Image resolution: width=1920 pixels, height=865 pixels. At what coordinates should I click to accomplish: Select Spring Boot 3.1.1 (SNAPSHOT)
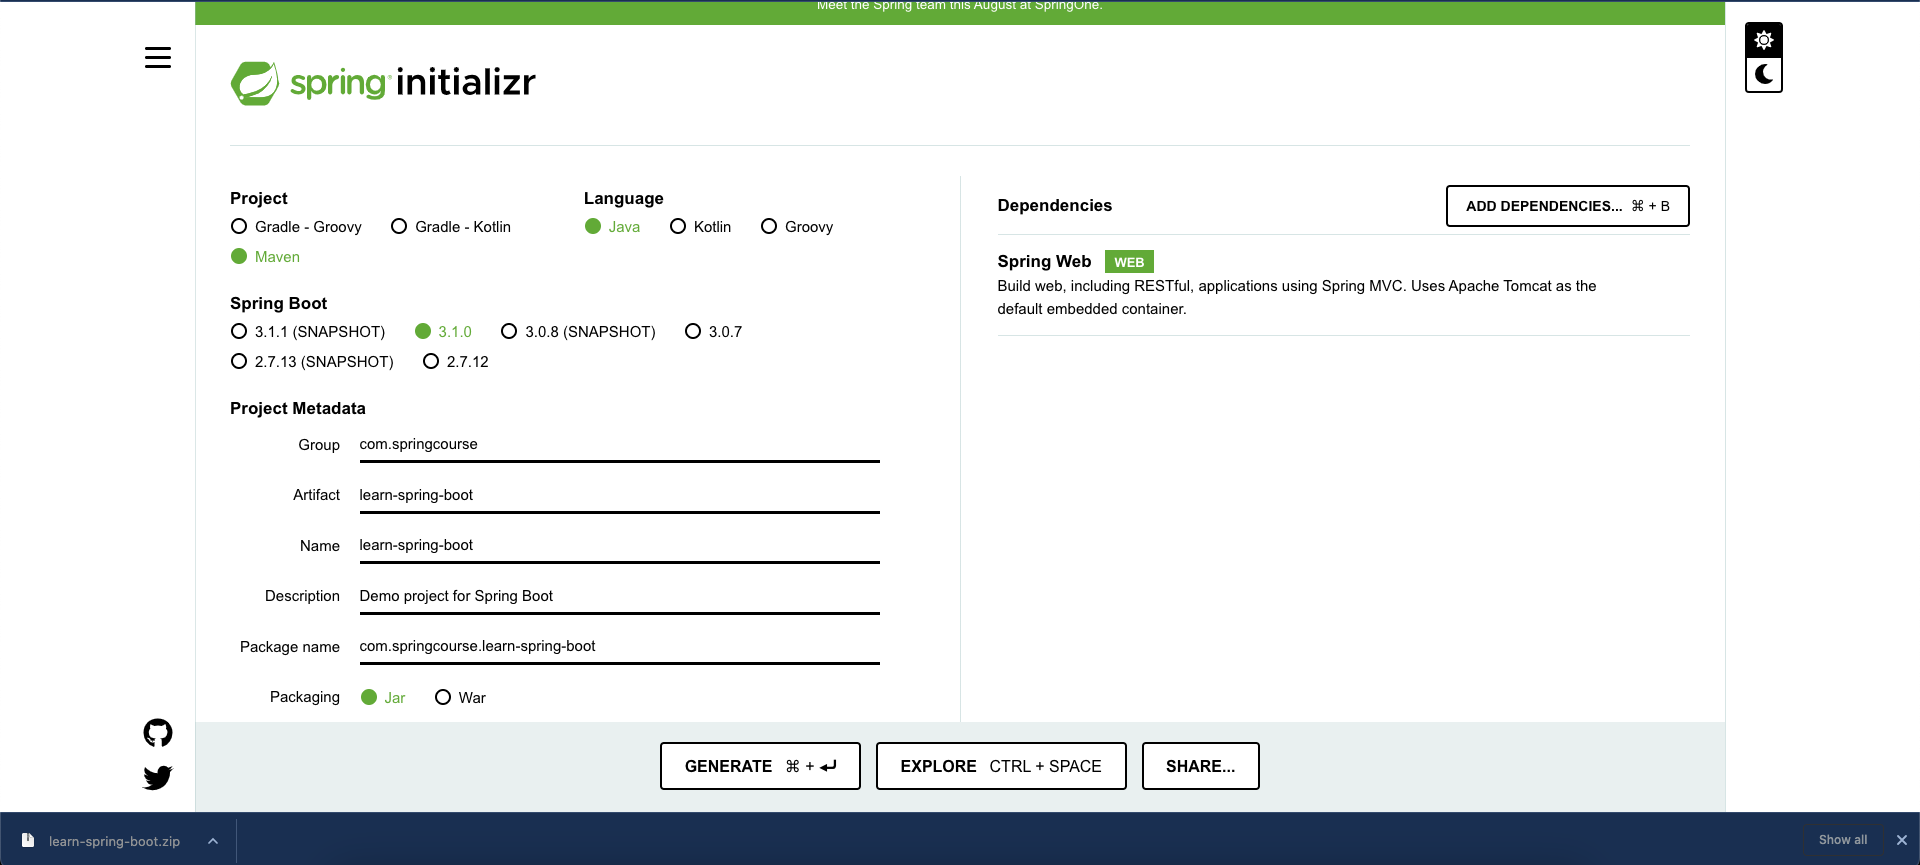308,332
